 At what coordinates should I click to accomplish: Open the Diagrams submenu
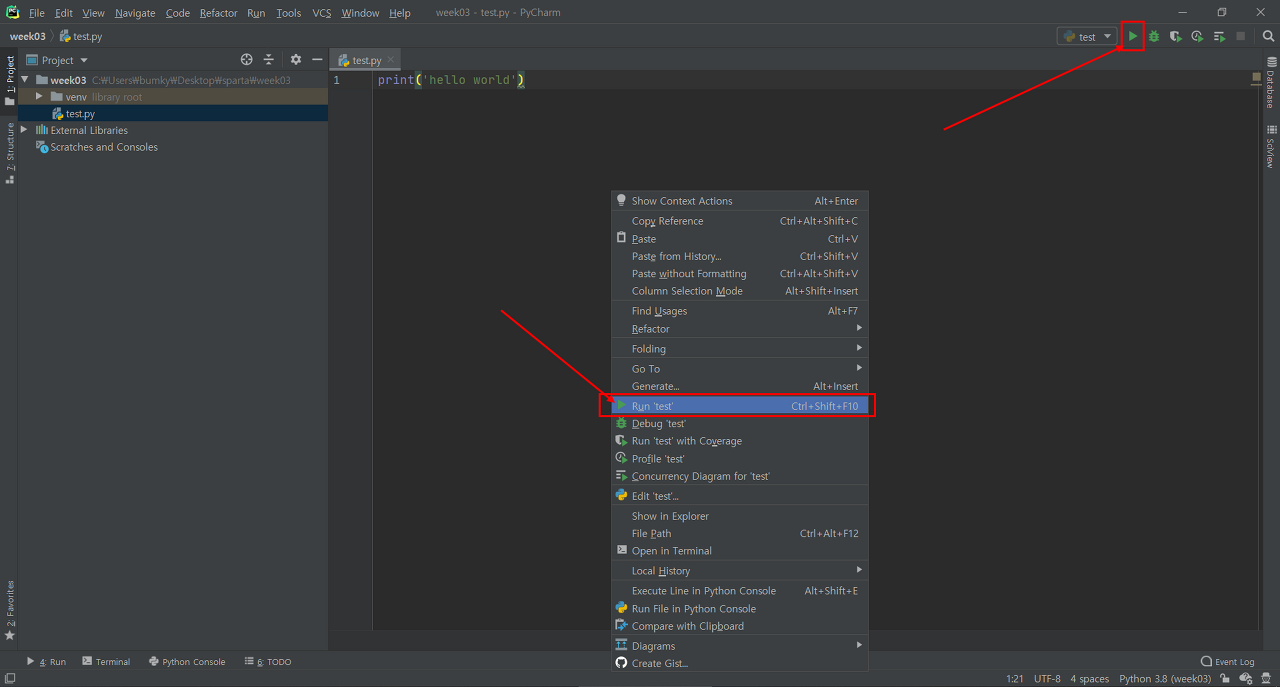740,646
